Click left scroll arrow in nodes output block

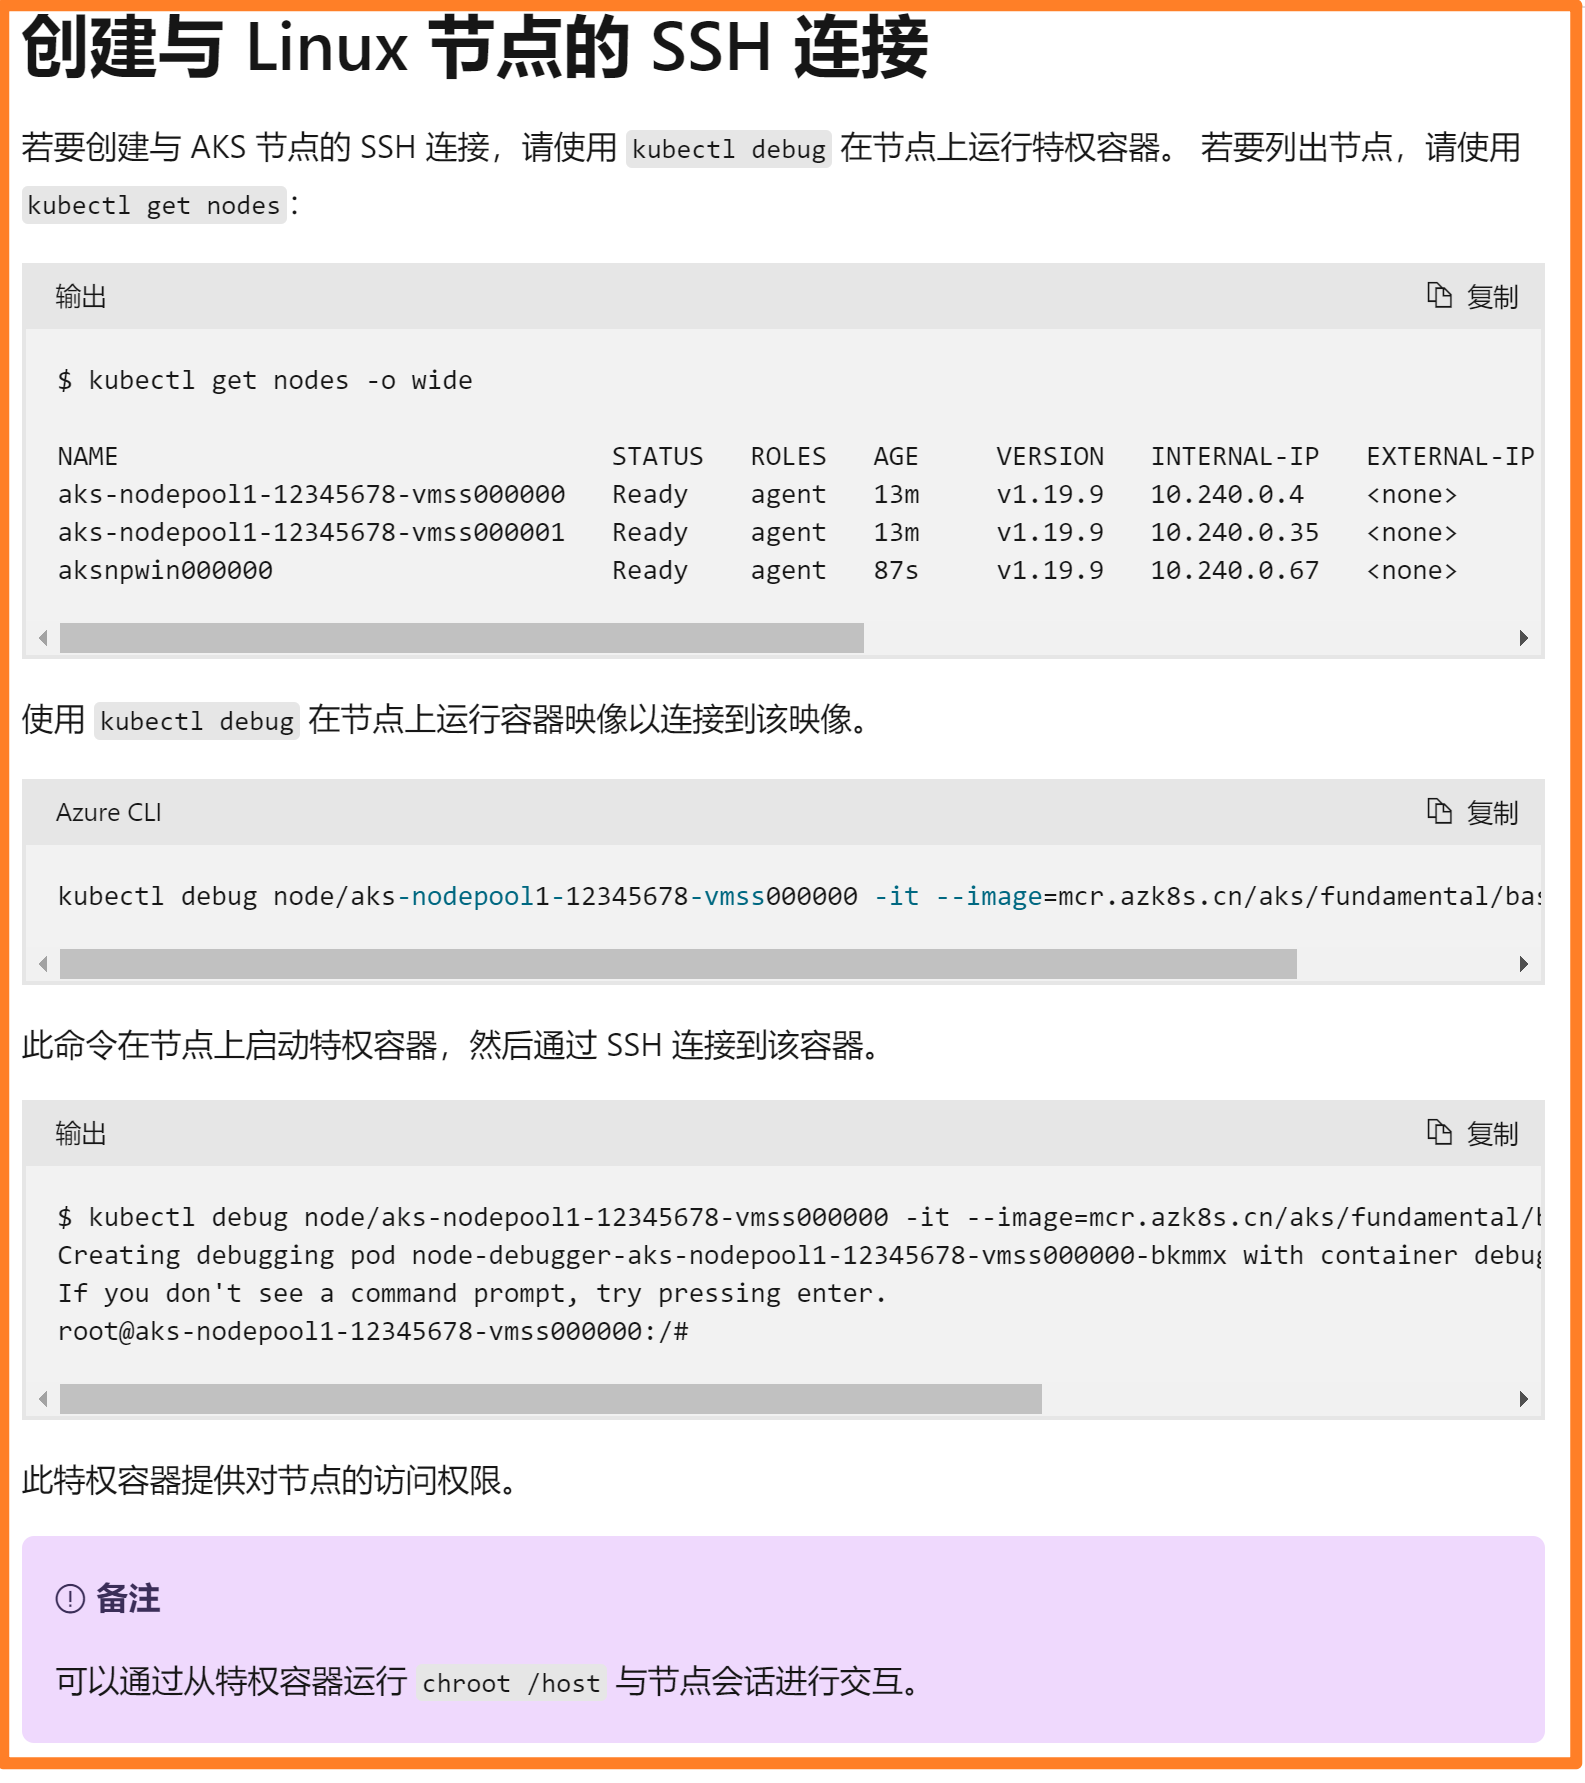pyautogui.click(x=43, y=638)
